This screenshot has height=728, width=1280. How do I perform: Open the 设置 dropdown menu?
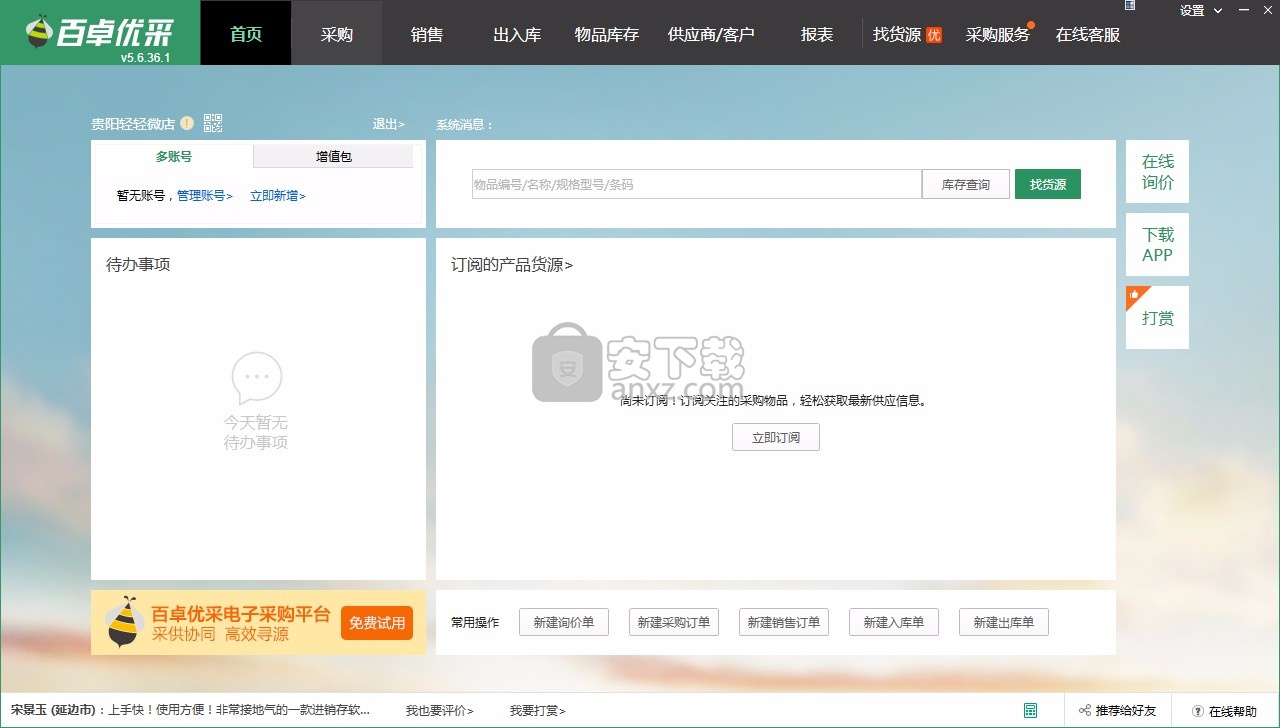click(1200, 11)
